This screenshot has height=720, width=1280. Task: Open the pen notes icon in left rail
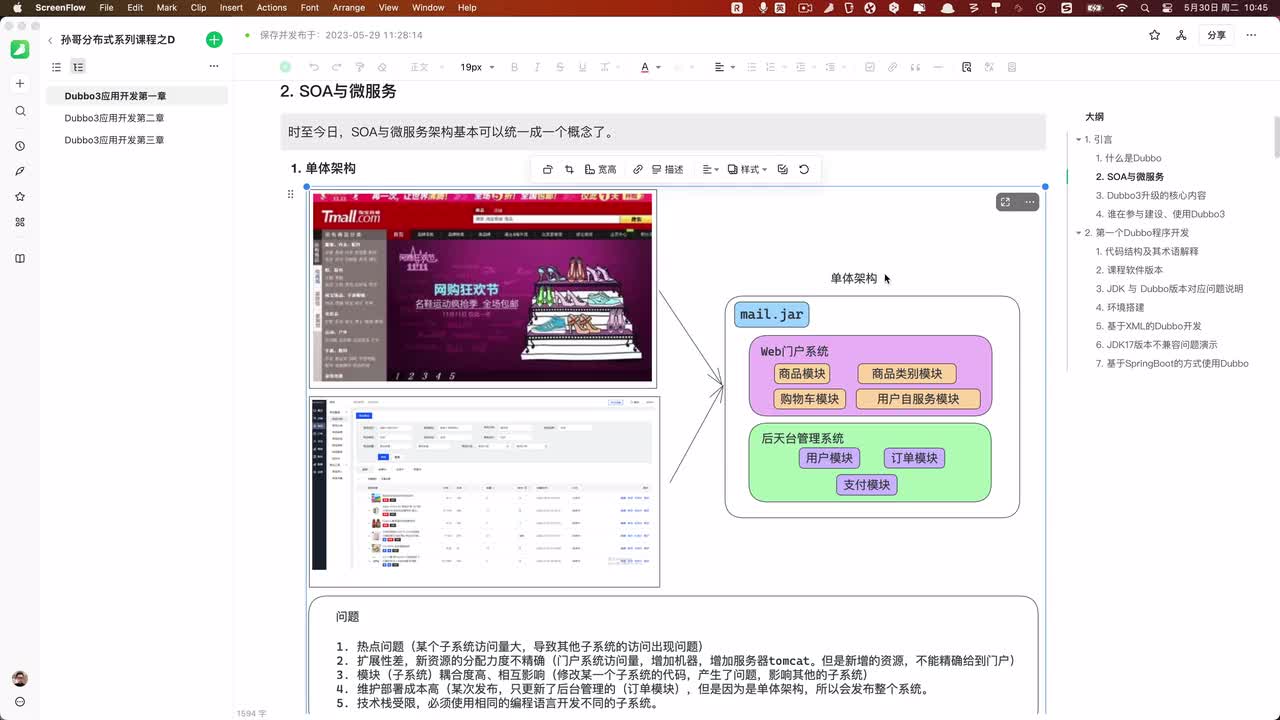pos(20,171)
